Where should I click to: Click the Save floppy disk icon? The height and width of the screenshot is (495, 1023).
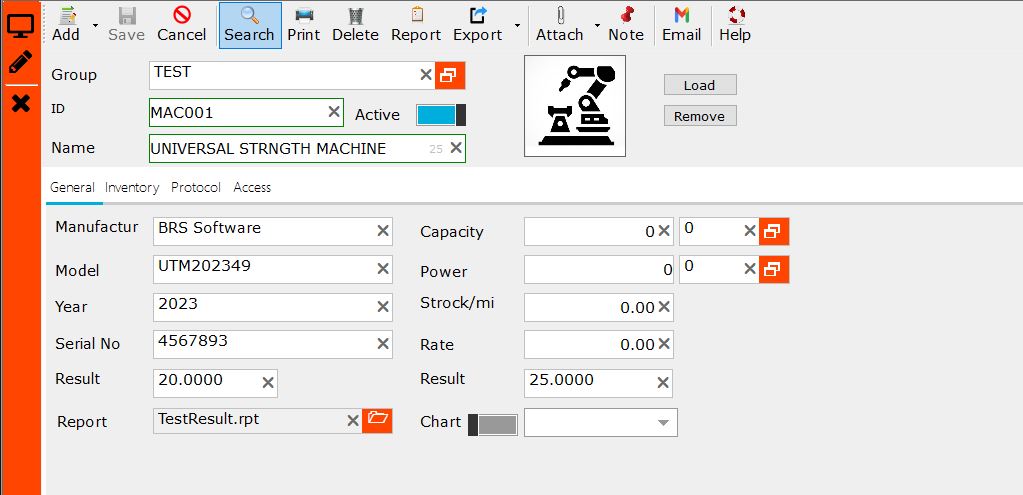tap(127, 14)
